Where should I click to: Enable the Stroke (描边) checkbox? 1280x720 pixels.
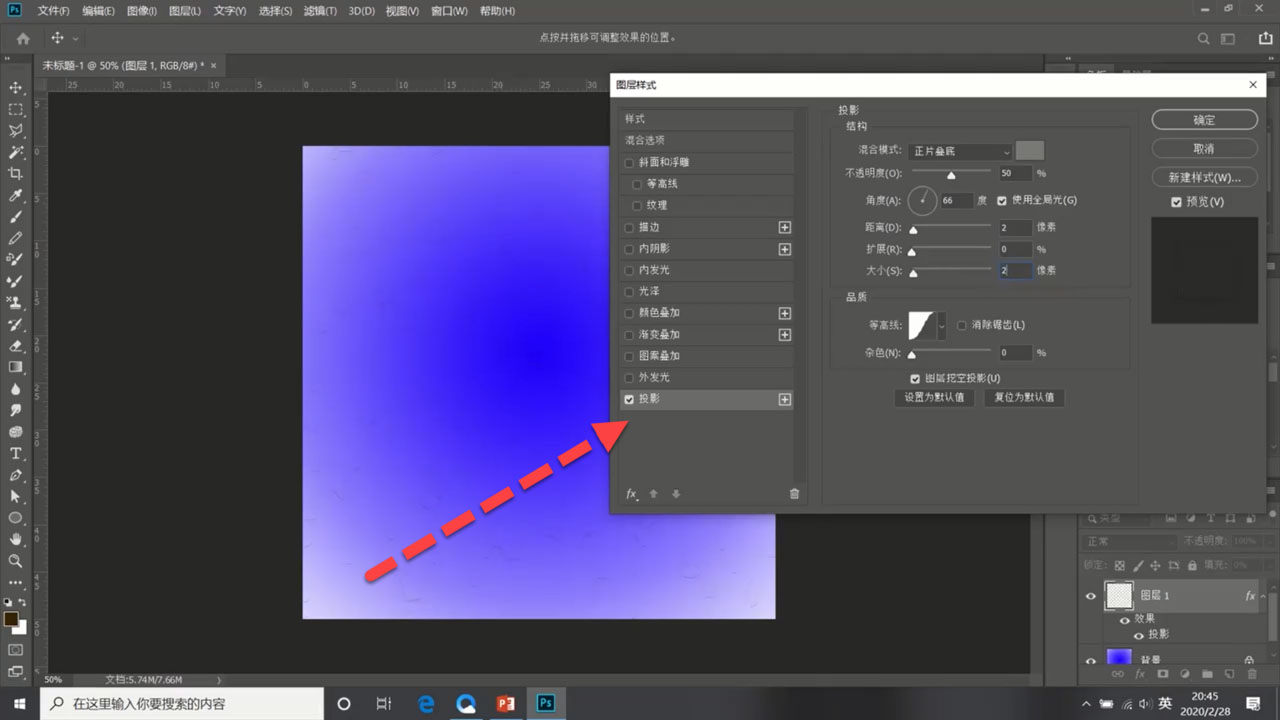coord(629,227)
